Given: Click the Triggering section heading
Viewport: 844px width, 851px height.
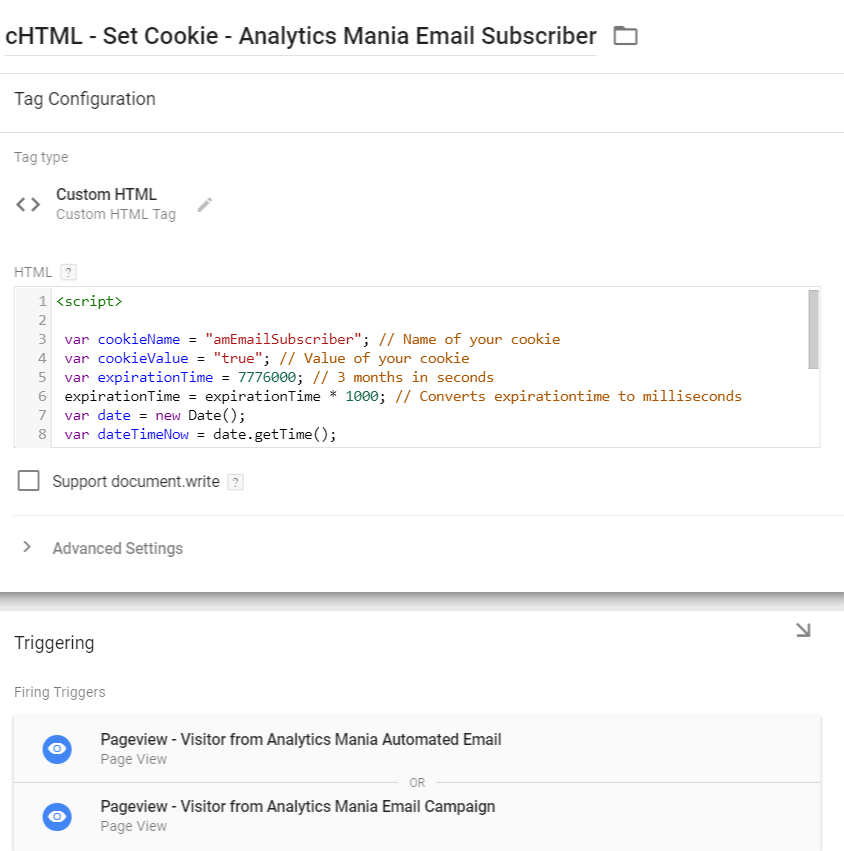Looking at the screenshot, I should tap(54, 643).
